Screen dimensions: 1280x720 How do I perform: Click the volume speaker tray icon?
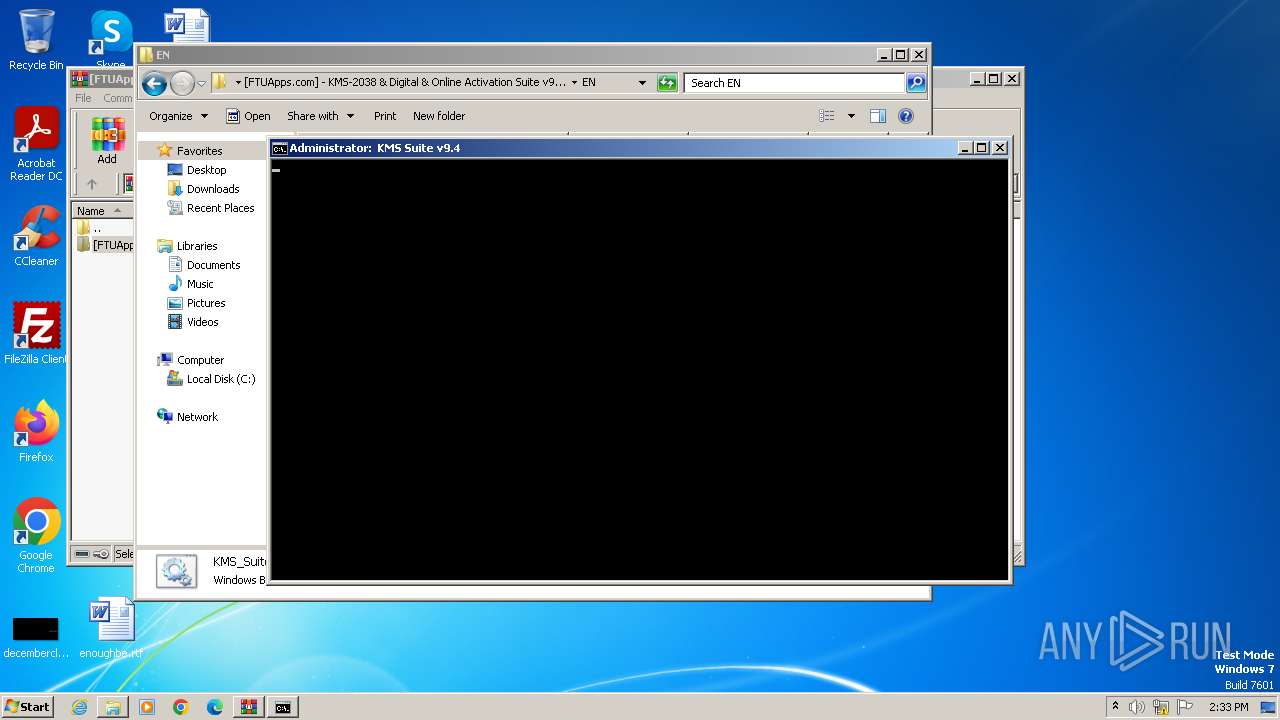click(x=1137, y=707)
